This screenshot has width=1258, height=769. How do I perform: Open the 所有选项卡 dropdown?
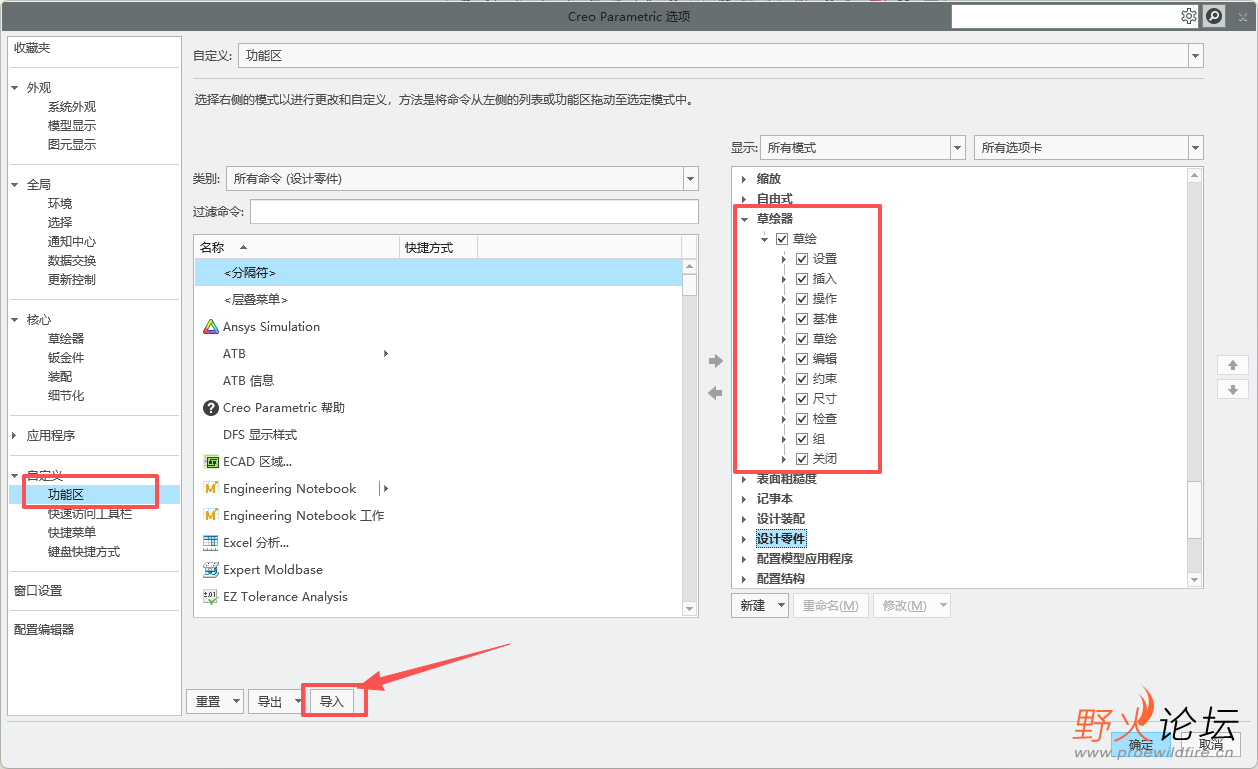(x=1195, y=148)
